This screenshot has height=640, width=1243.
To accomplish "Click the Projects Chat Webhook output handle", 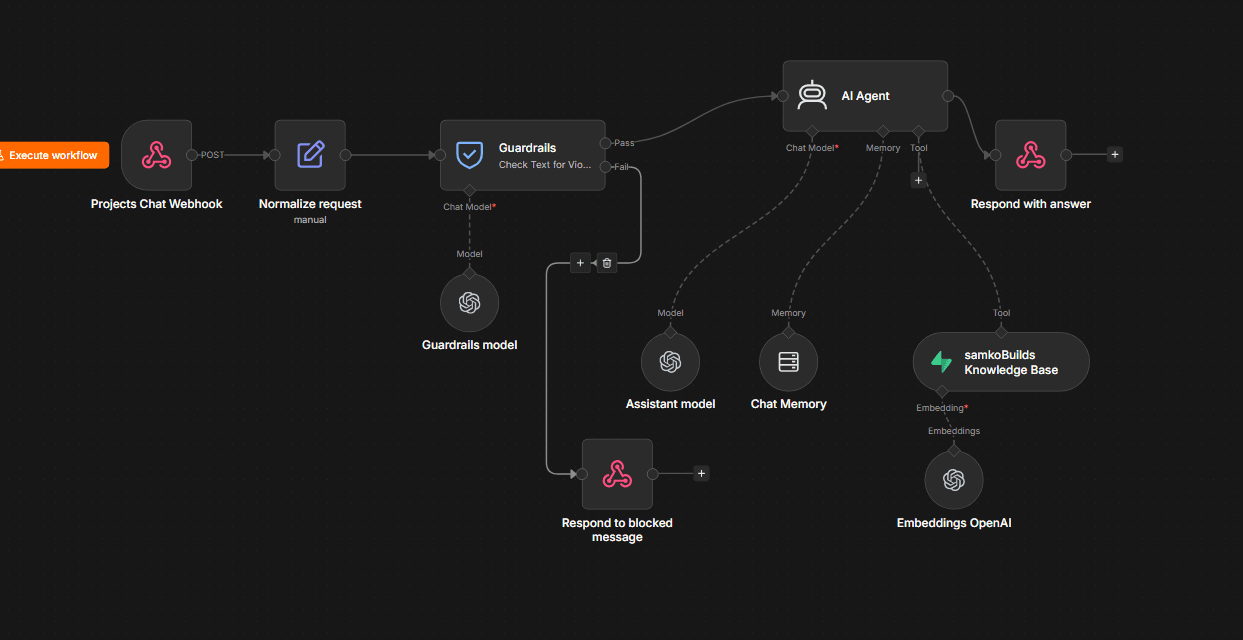I will [x=192, y=155].
